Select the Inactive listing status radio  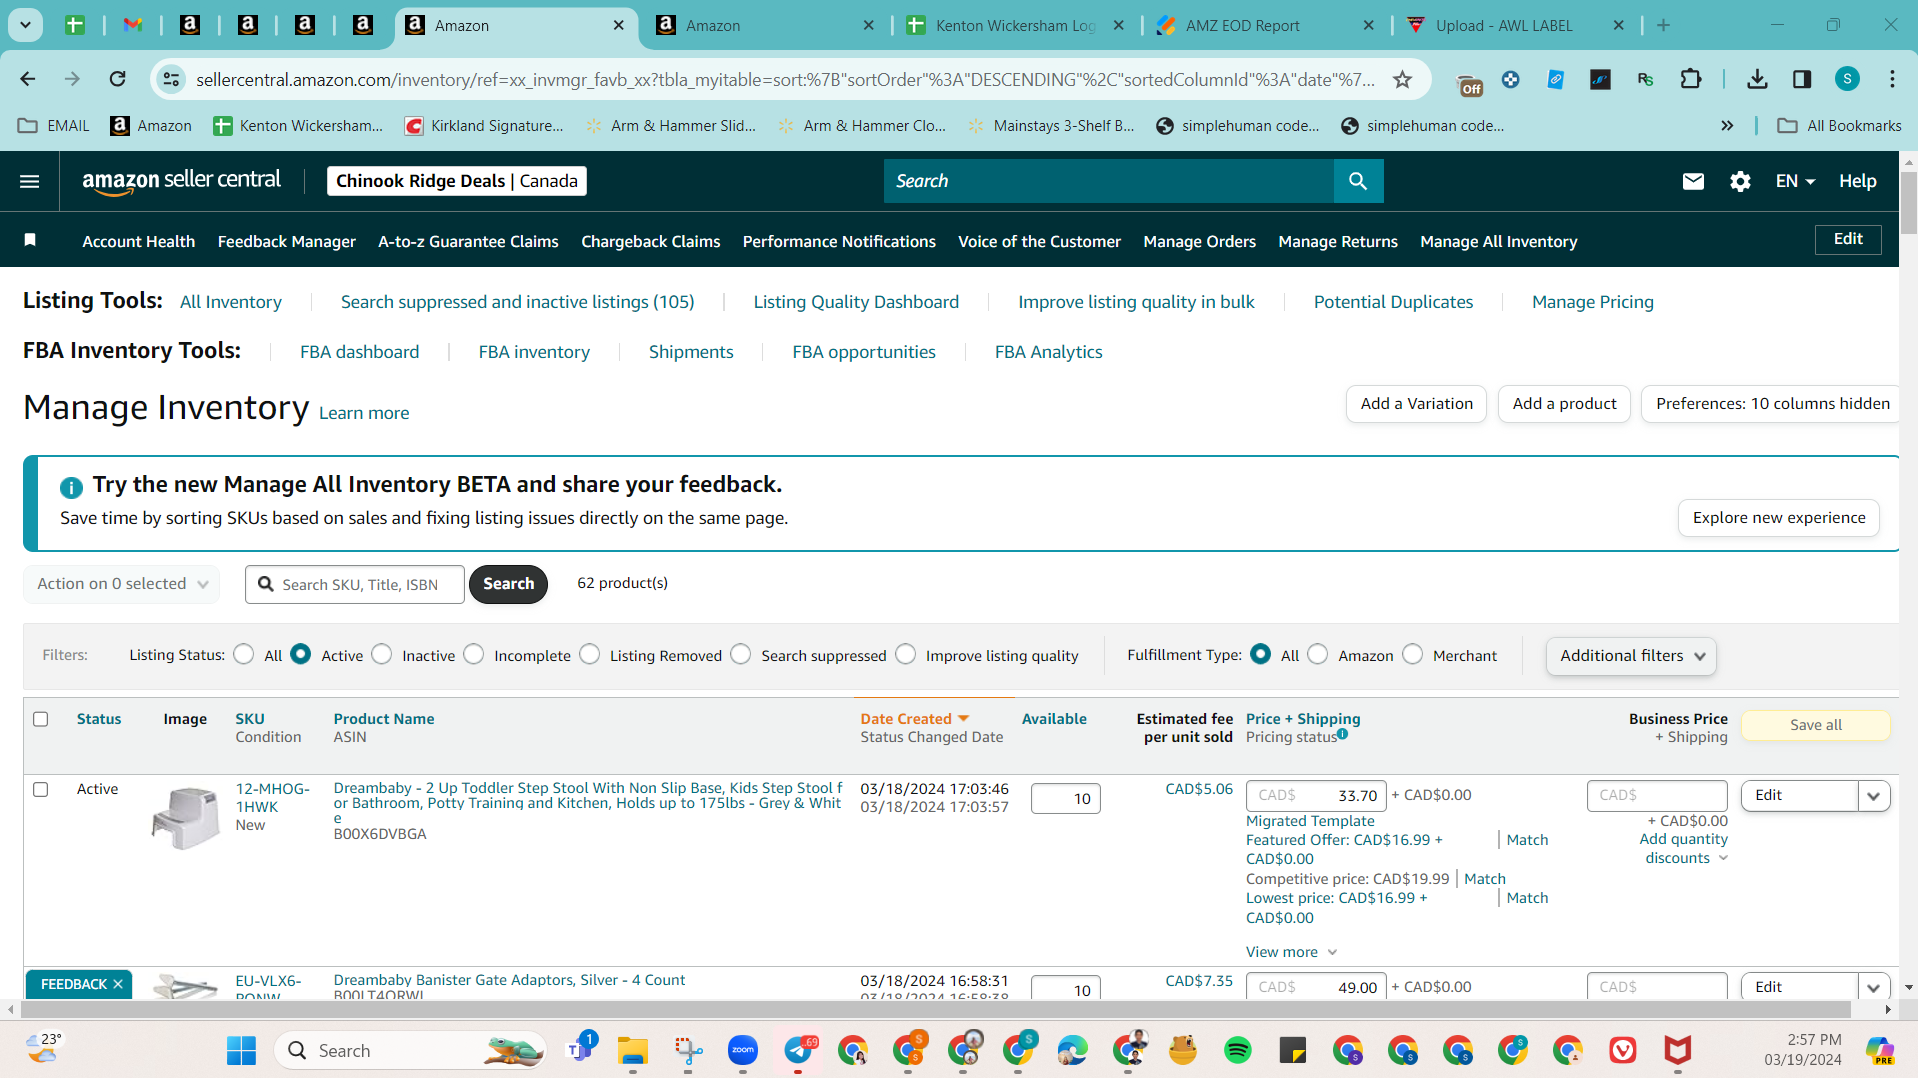tap(381, 654)
